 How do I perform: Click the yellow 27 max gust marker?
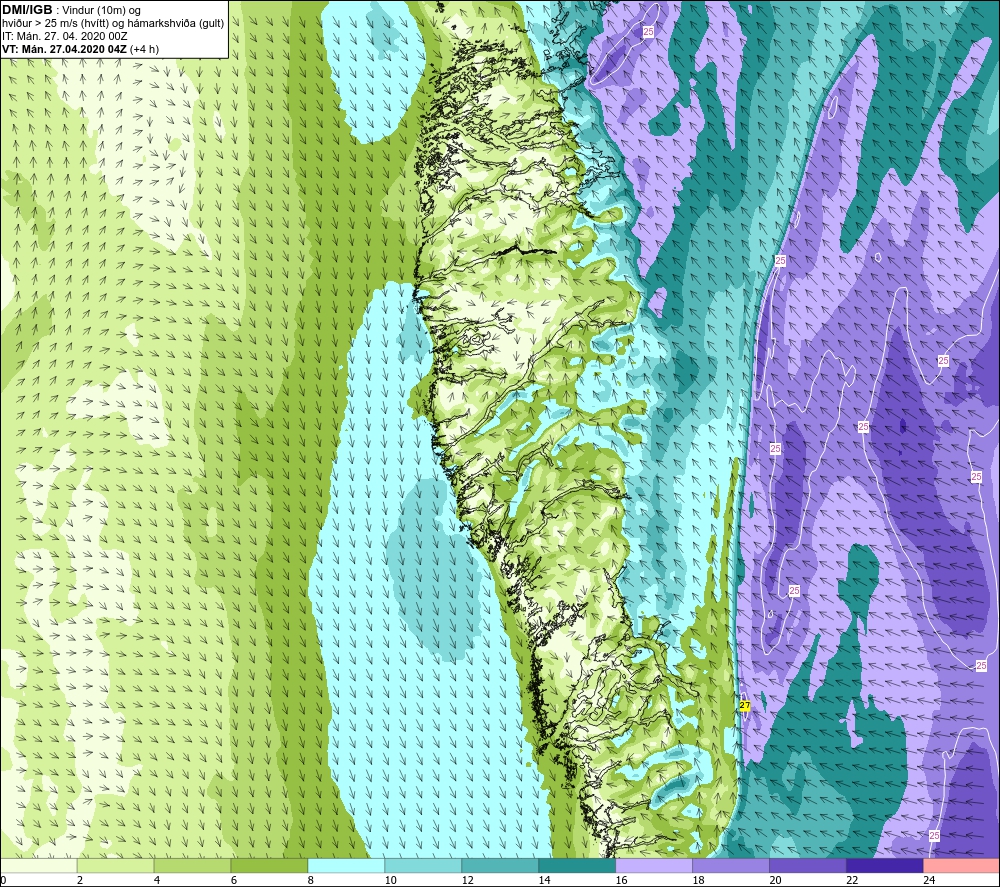745,706
